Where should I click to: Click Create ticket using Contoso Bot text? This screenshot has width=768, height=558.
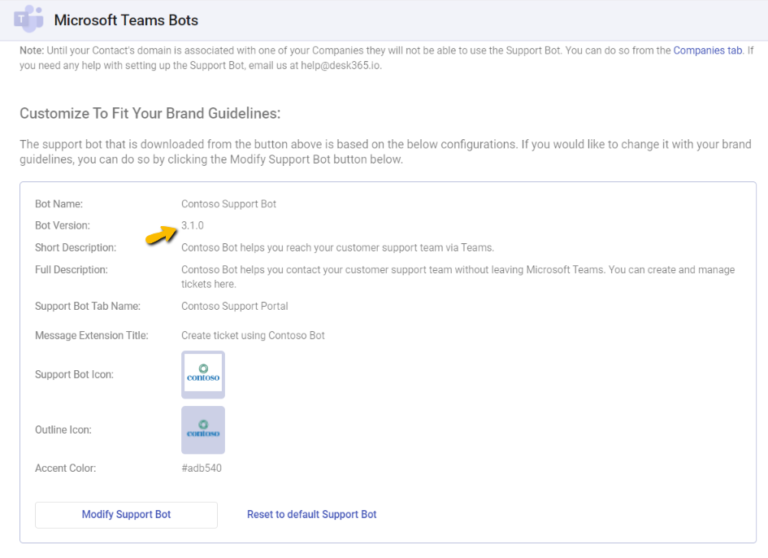point(253,336)
